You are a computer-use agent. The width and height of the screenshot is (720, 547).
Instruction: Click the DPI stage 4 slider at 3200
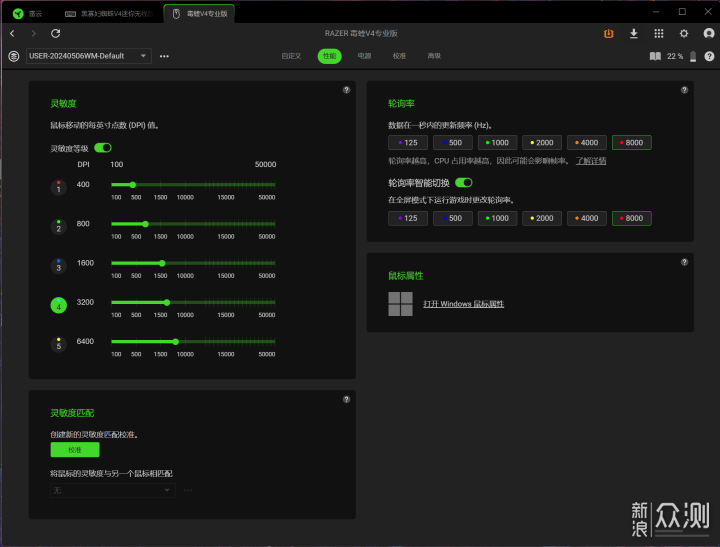(167, 303)
